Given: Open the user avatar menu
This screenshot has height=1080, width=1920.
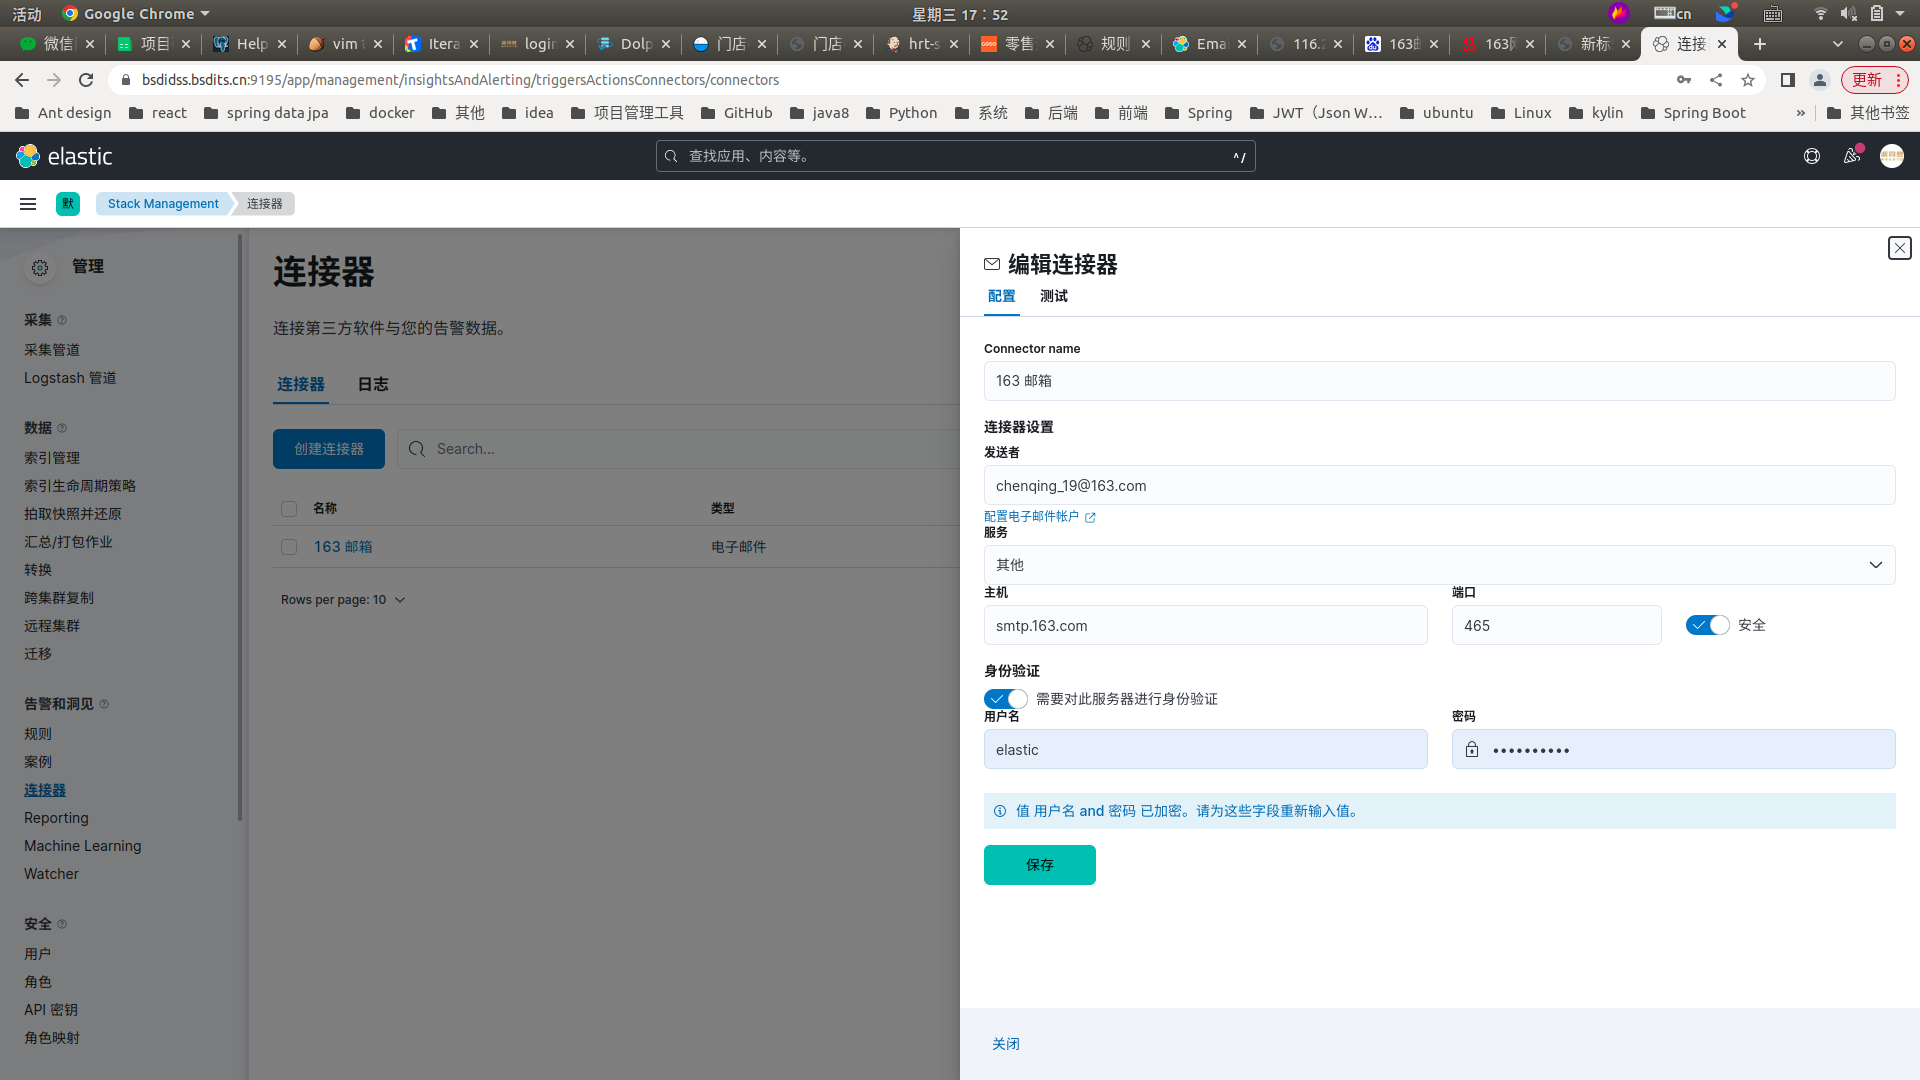Looking at the screenshot, I should 1891,156.
